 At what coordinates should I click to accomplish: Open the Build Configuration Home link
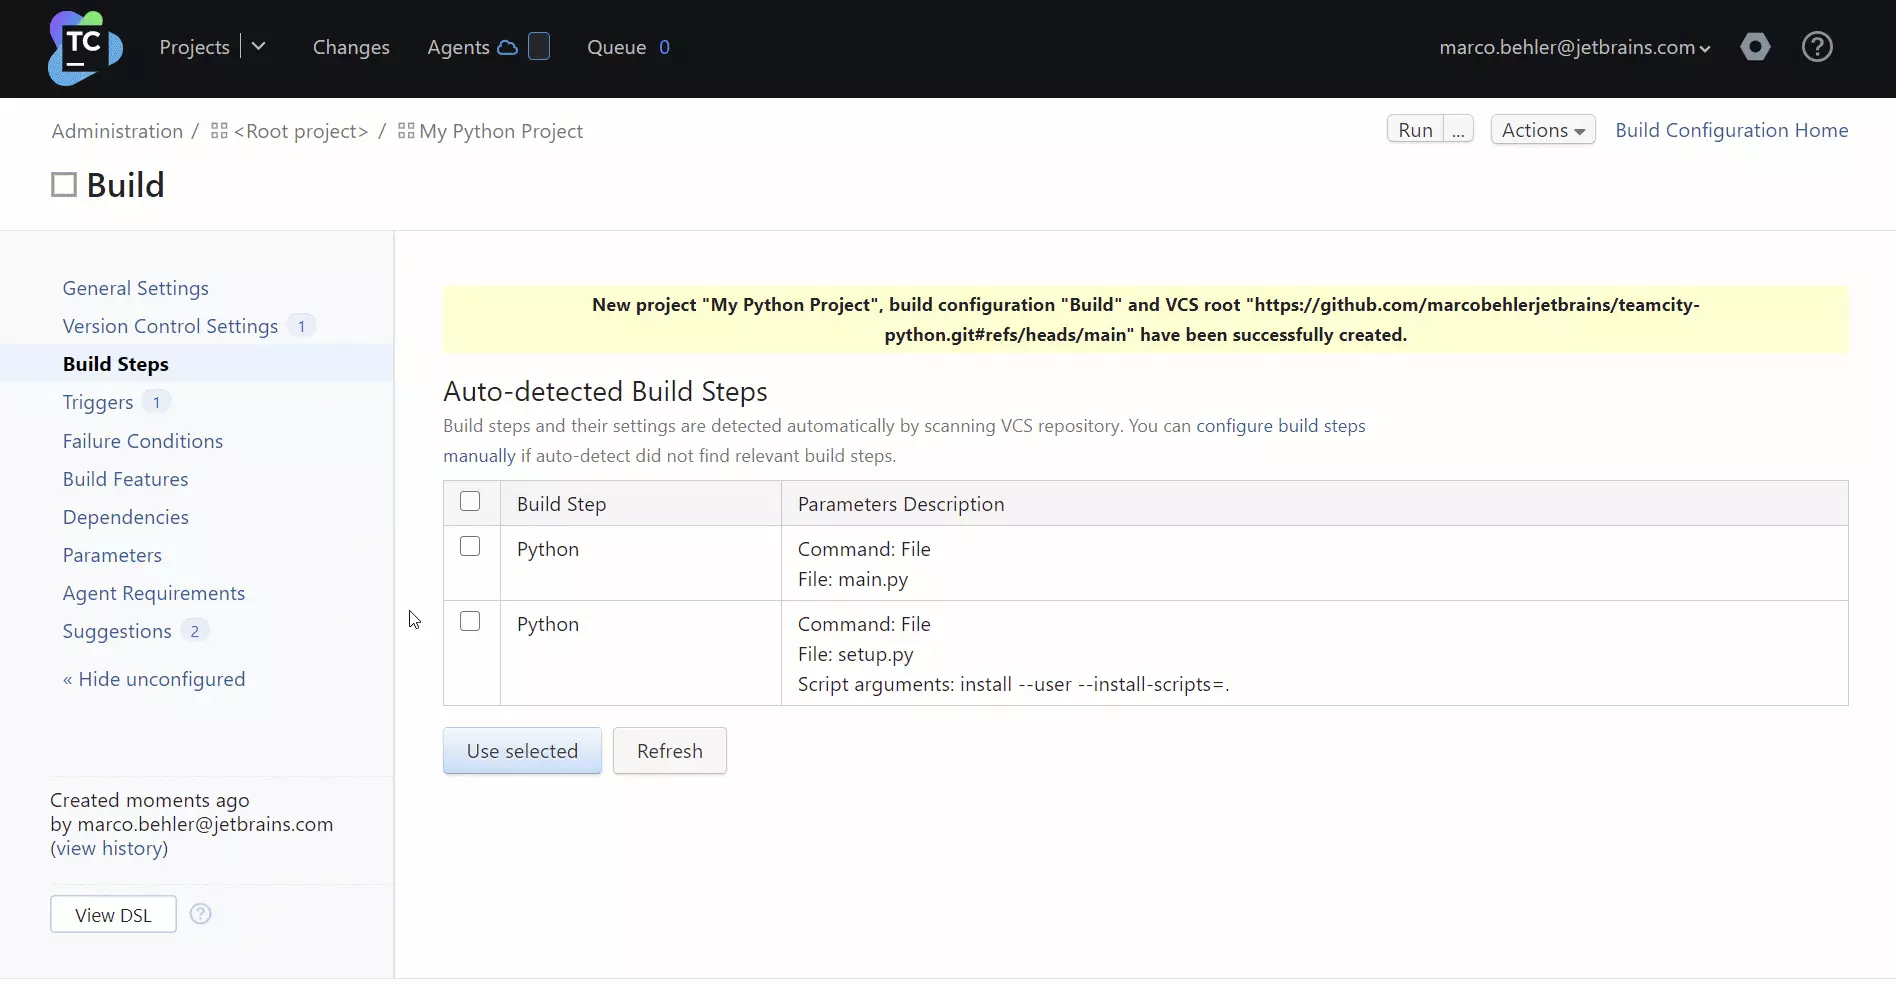point(1731,130)
